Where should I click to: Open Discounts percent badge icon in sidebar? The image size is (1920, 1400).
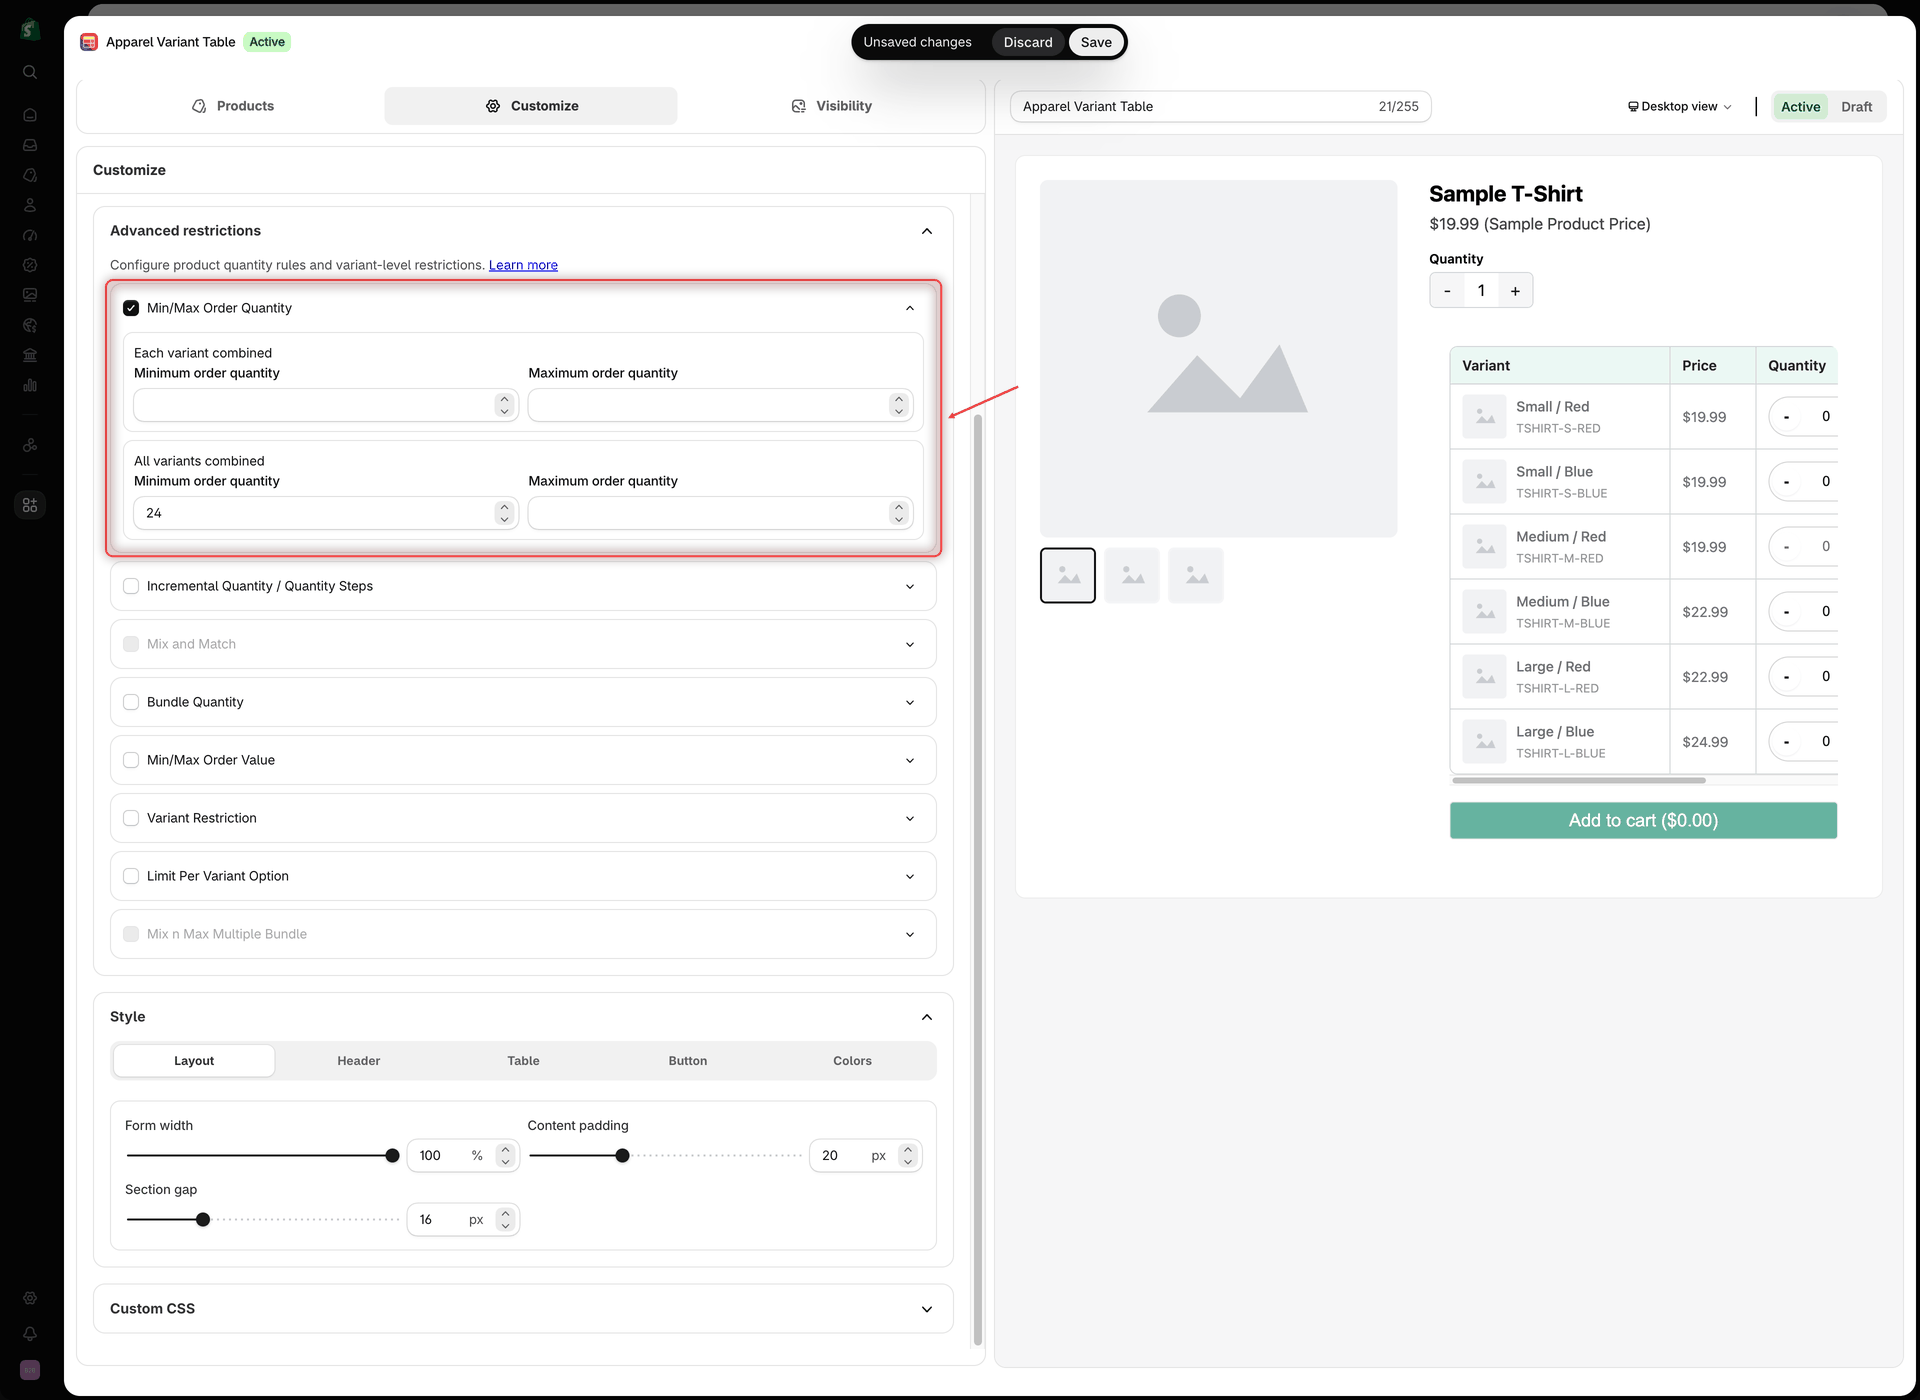(30, 265)
